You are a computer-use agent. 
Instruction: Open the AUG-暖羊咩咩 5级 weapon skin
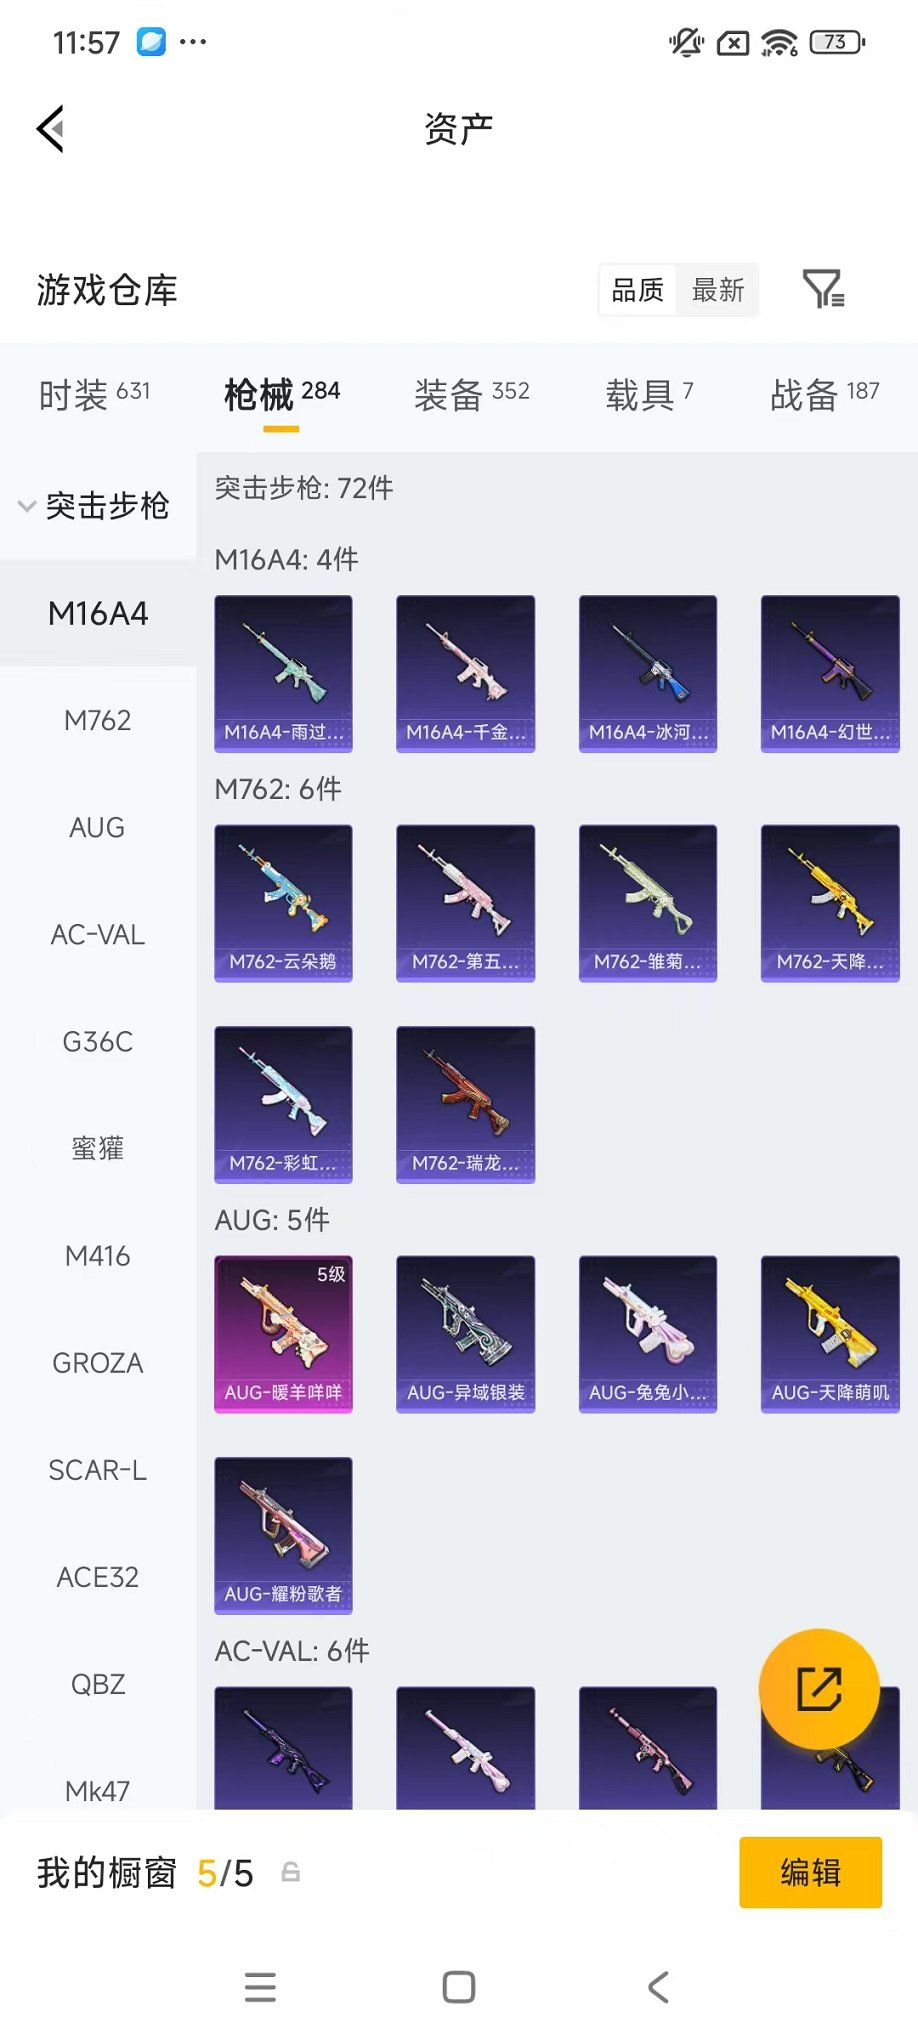coord(283,1334)
